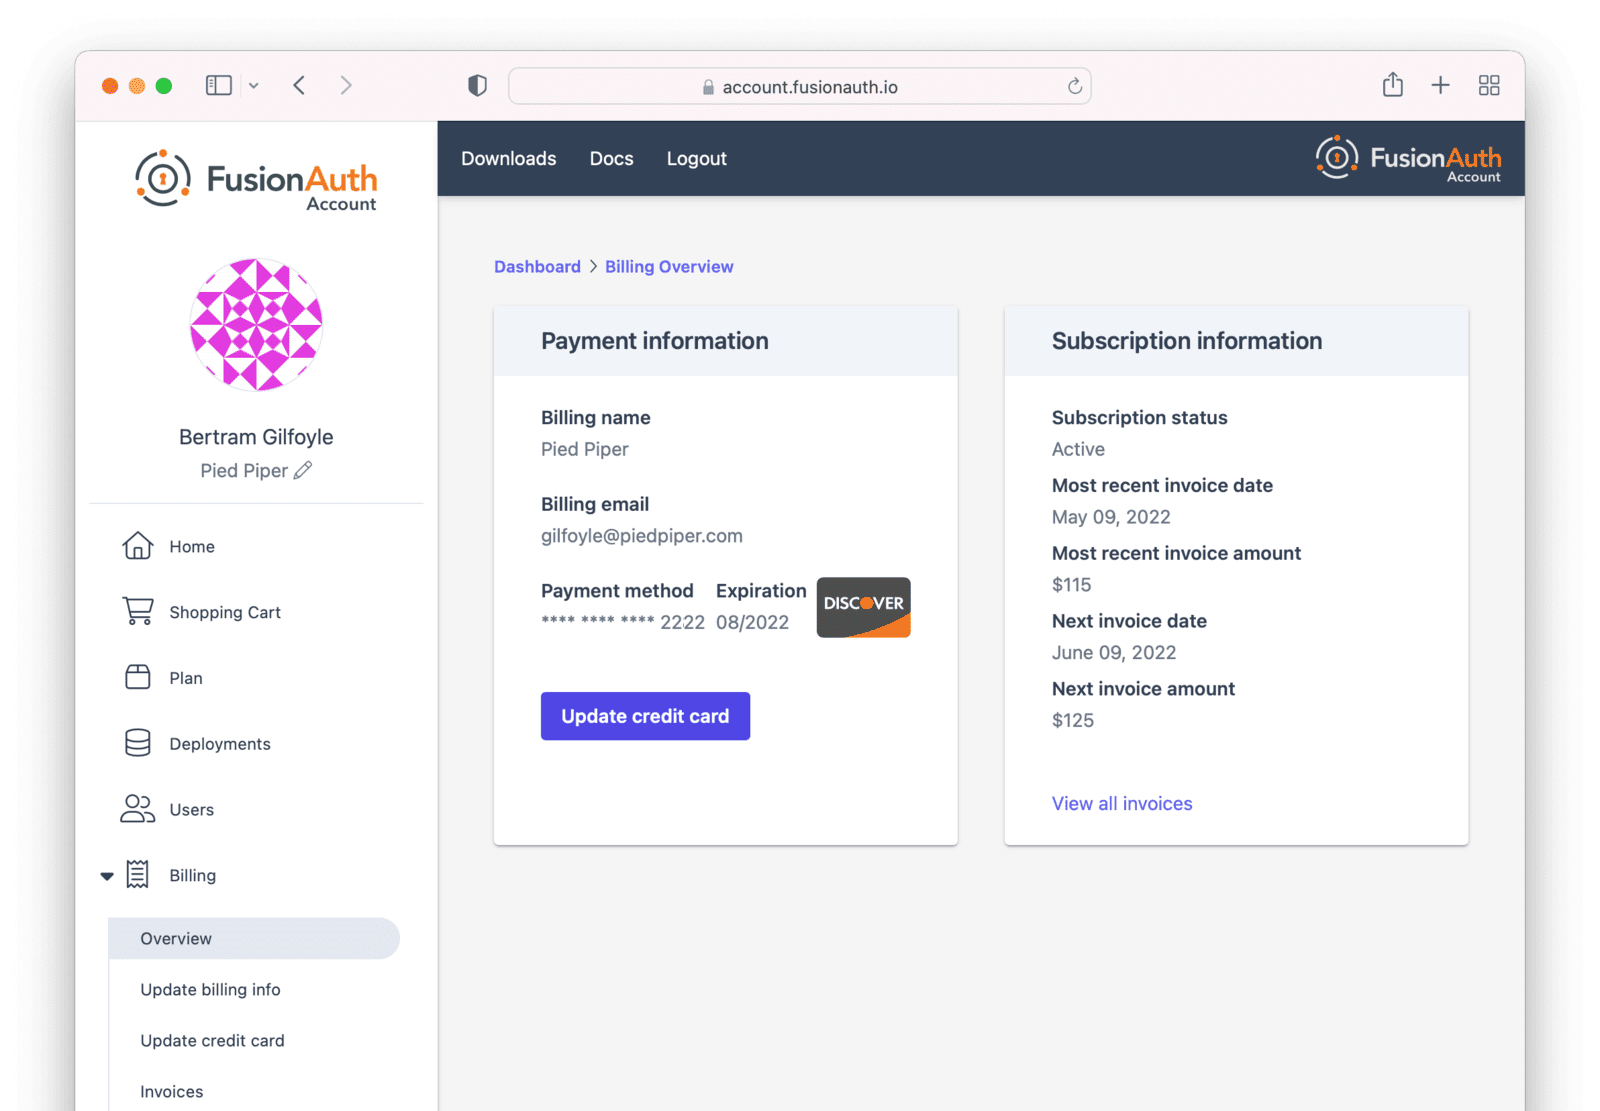Click FusionAuth Account logo in sidebar
The width and height of the screenshot is (1600, 1111).
click(x=256, y=180)
